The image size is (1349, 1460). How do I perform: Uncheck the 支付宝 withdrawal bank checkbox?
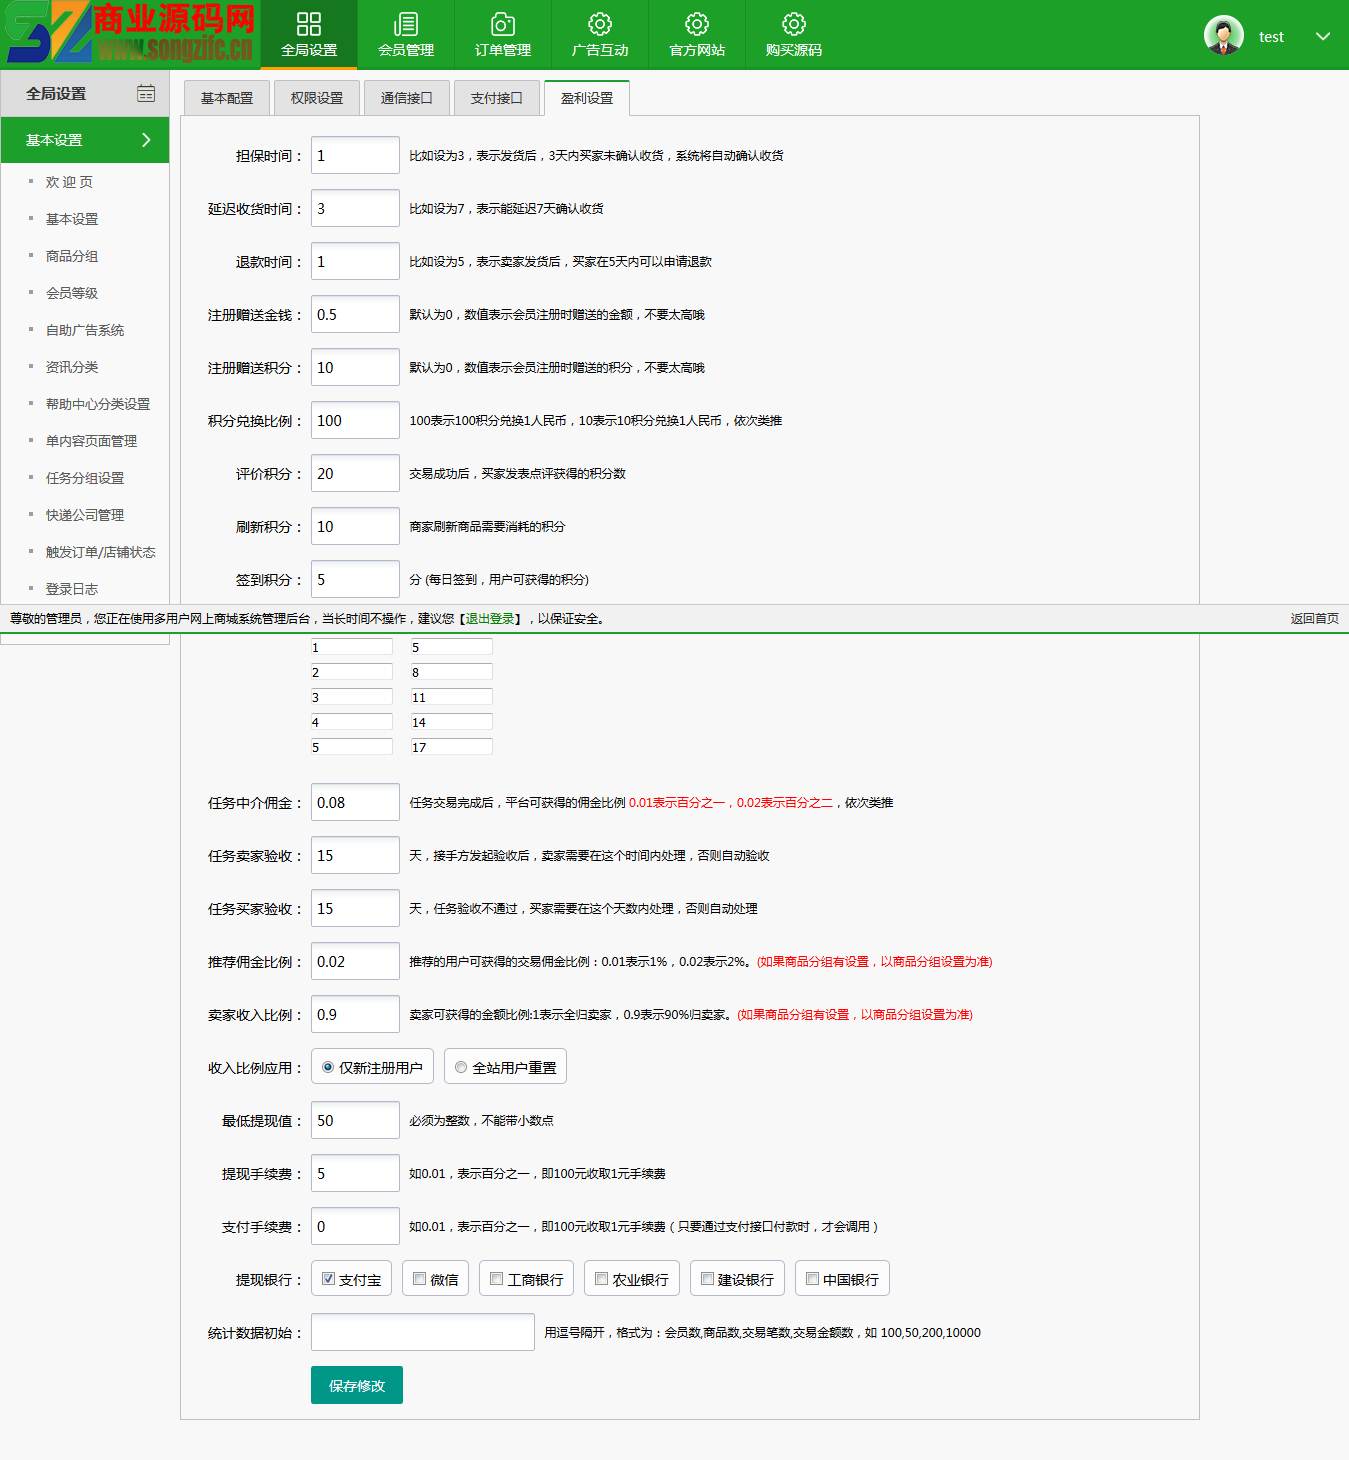pos(328,1278)
